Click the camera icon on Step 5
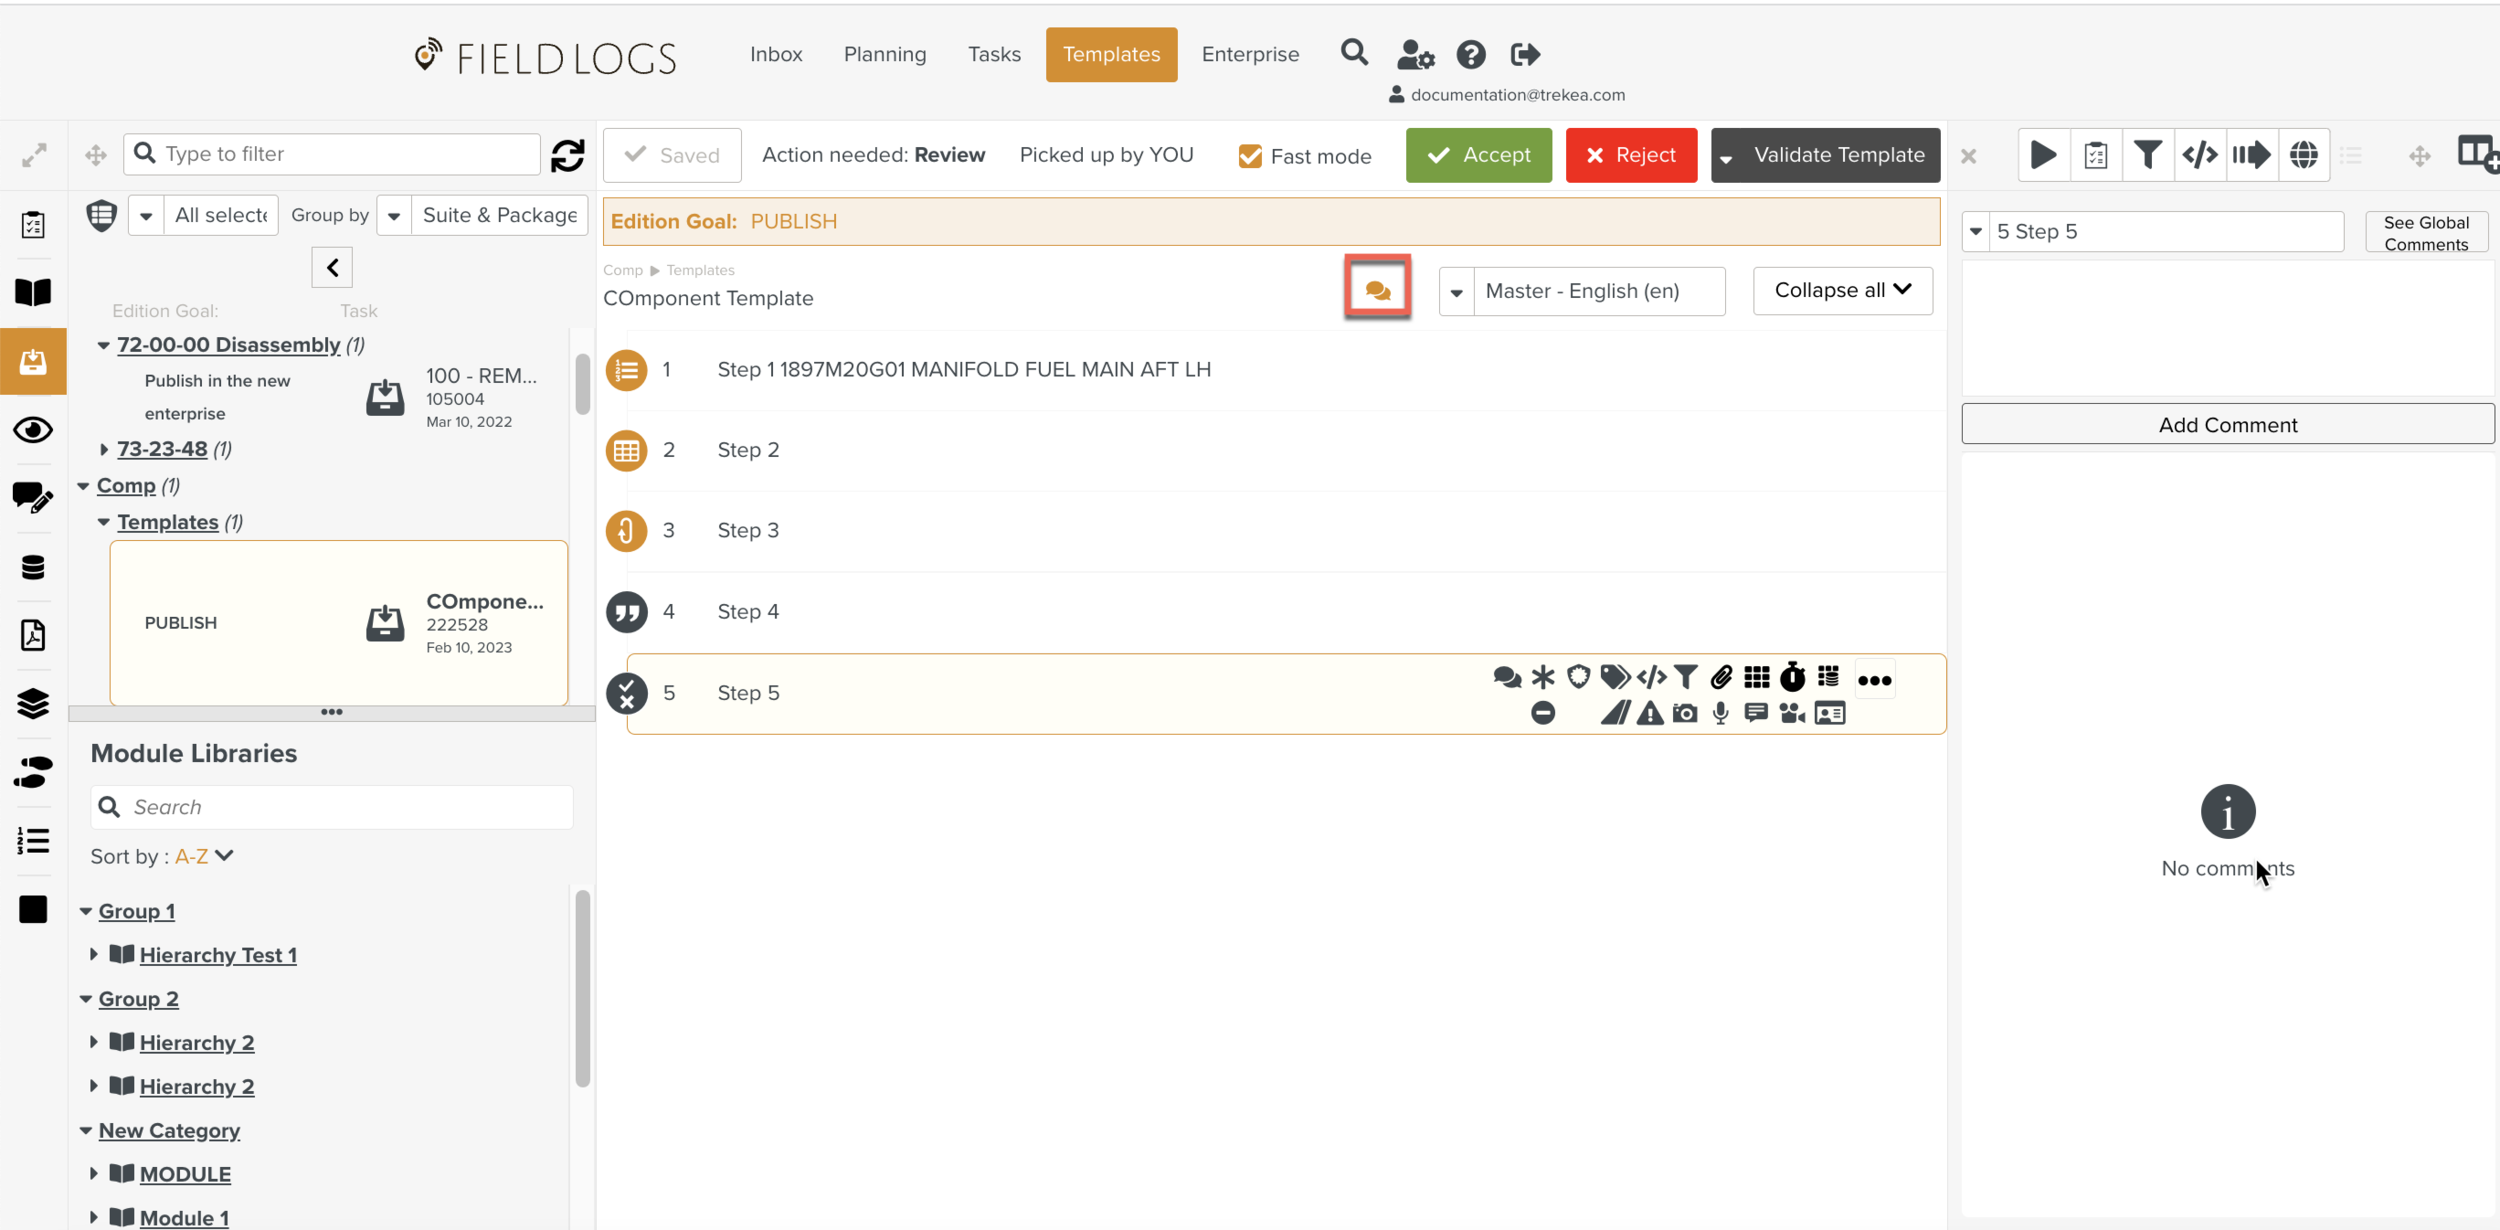 tap(1685, 713)
